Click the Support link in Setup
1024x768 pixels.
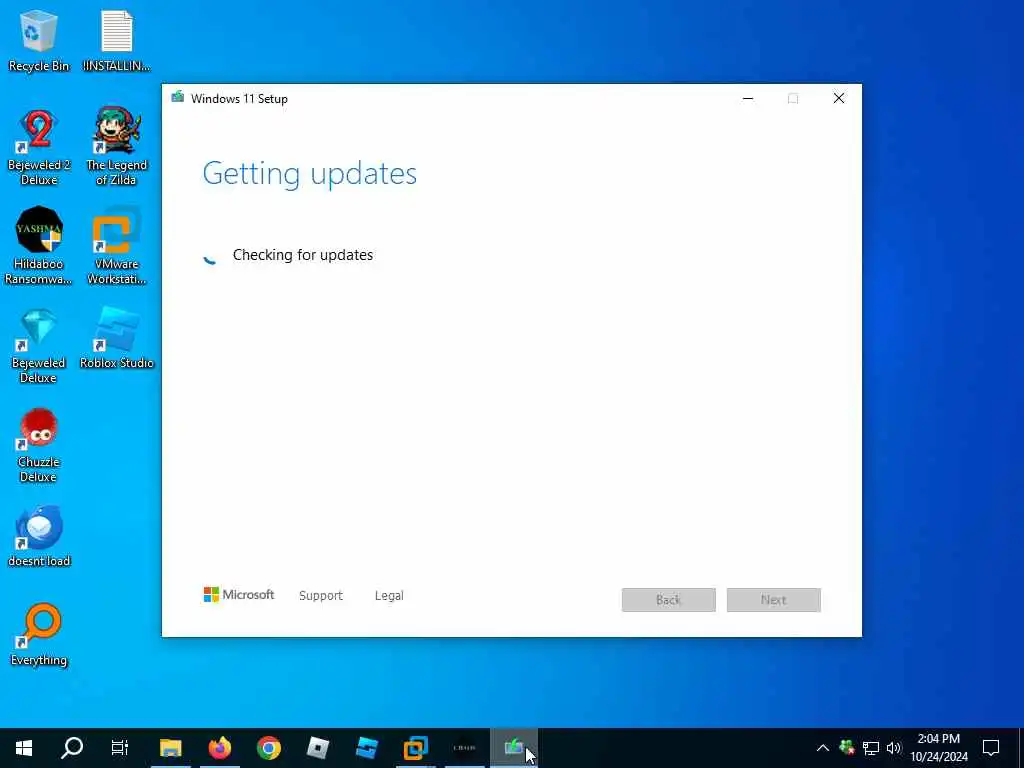(321, 596)
